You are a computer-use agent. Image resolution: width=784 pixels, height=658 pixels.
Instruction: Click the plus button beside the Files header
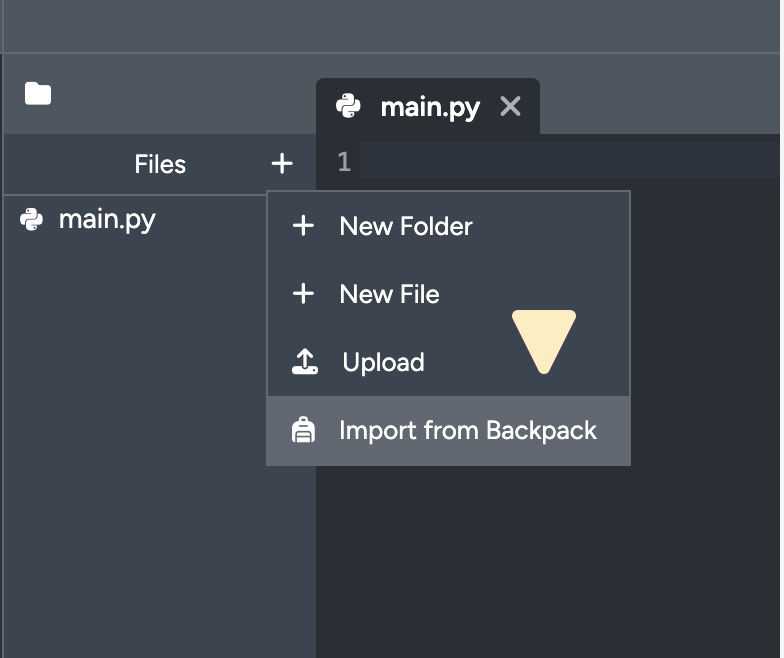click(x=282, y=164)
